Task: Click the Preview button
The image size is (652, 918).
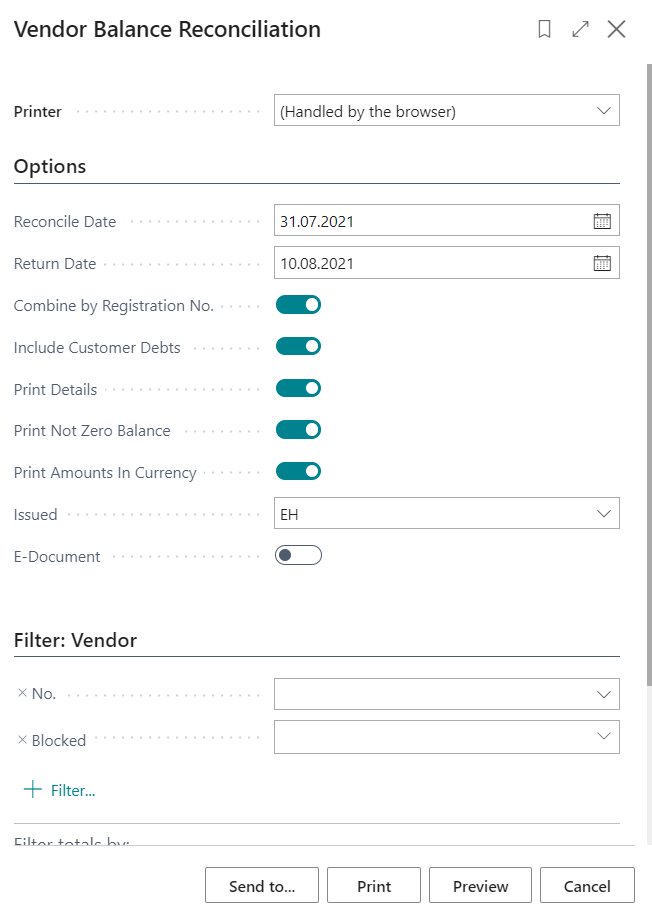Action: coord(481,885)
